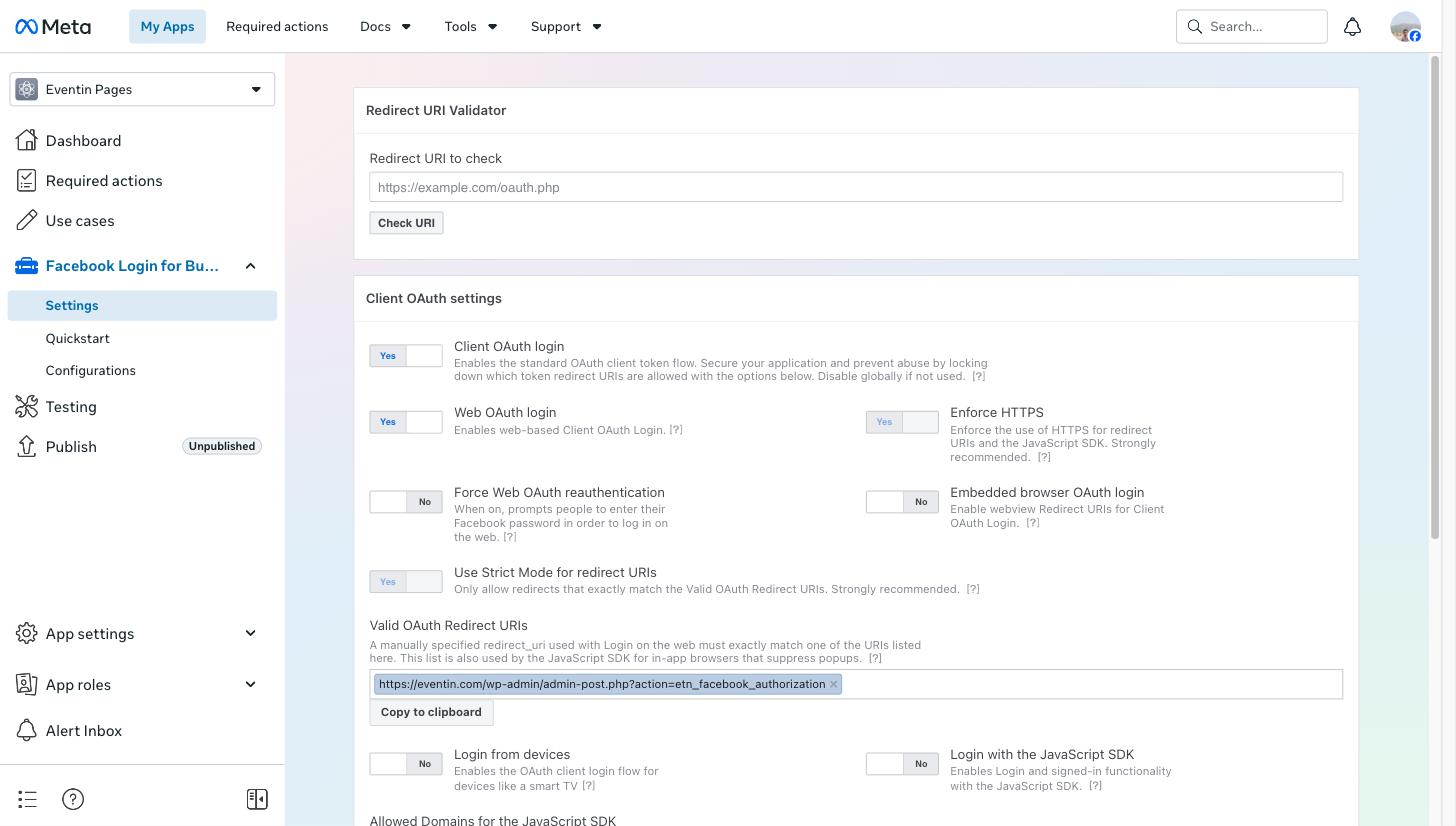Open help tooltip for Force Web OAuth reauthentication
The height and width of the screenshot is (826, 1456).
pos(510,537)
